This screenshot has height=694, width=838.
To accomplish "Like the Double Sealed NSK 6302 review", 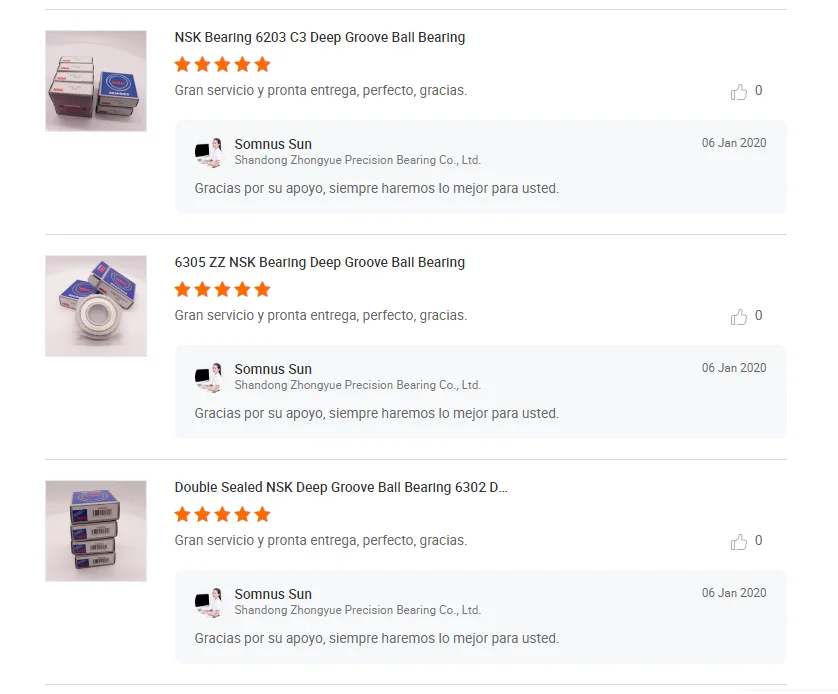I will click(x=739, y=542).
